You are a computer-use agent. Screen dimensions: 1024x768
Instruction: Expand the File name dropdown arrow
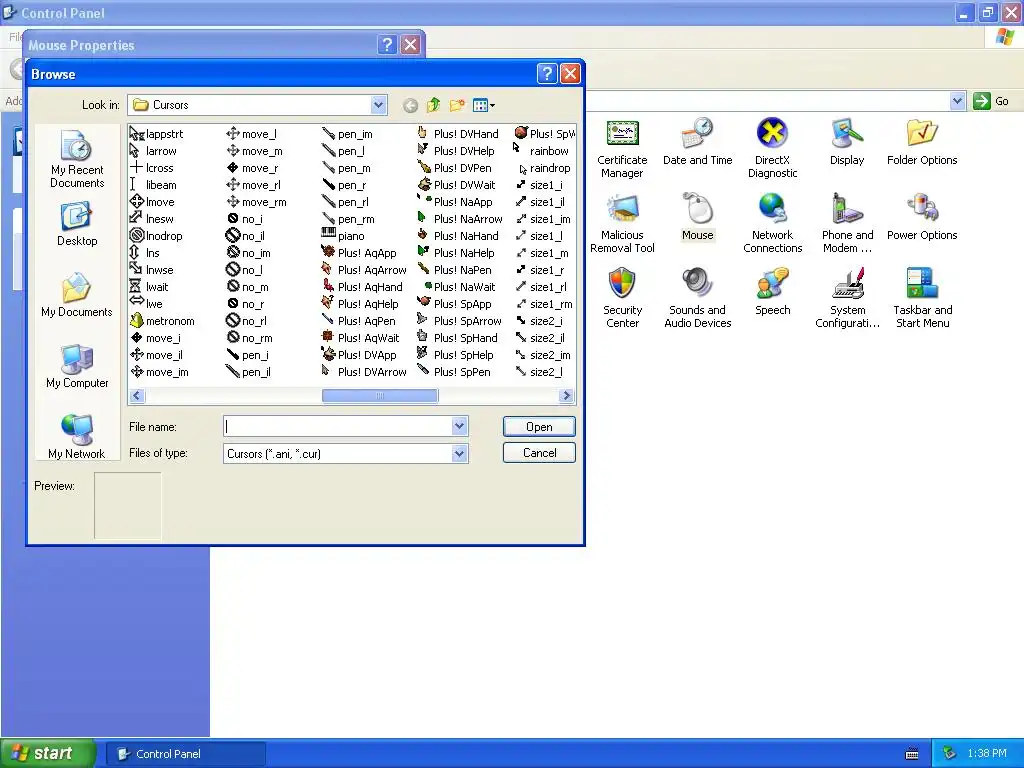tap(459, 426)
